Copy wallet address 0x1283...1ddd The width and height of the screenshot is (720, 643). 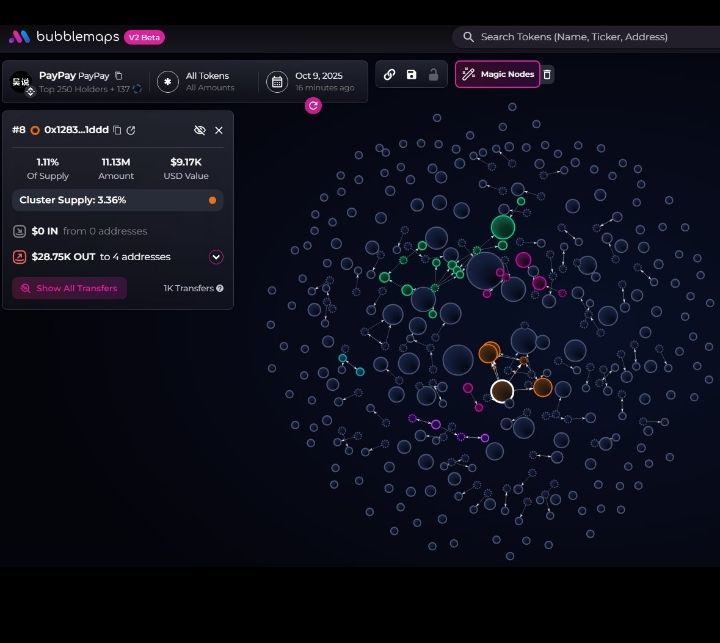click(x=117, y=130)
